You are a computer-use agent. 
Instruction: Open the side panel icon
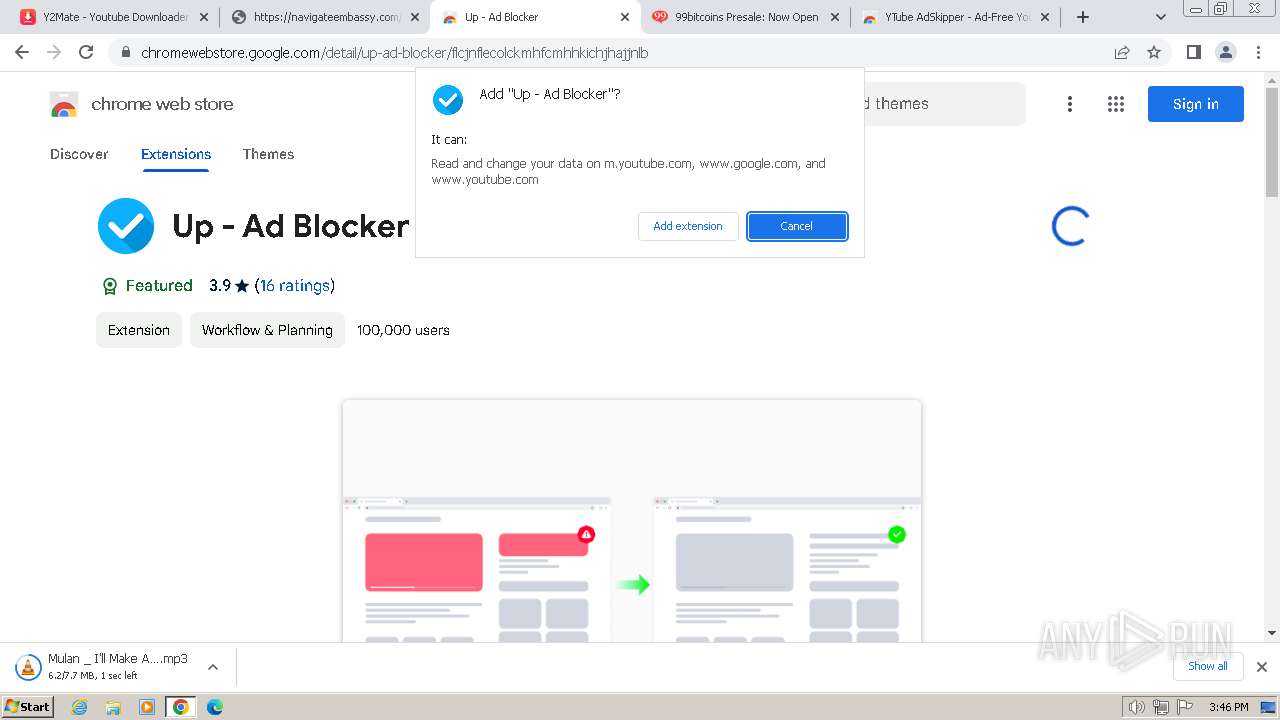(x=1193, y=52)
